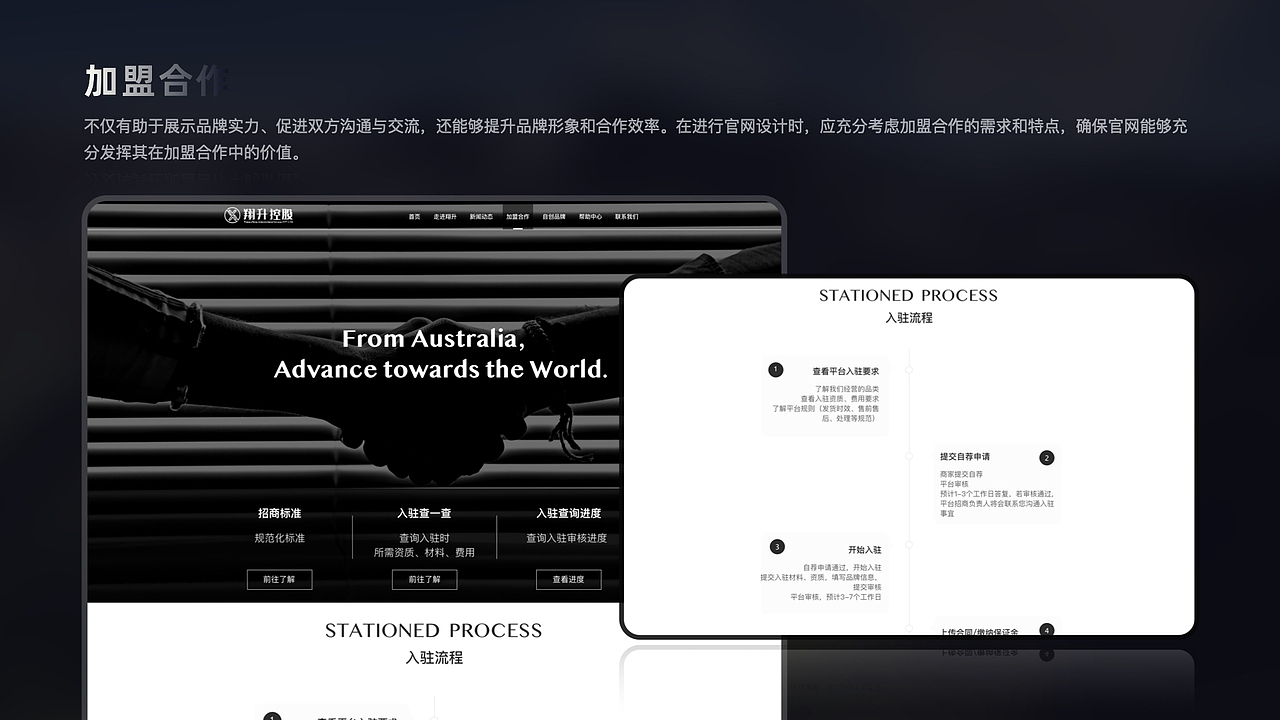Viewport: 1280px width, 720px height.
Task: Click the 查看平台入驻要求 step title
Action: [845, 371]
